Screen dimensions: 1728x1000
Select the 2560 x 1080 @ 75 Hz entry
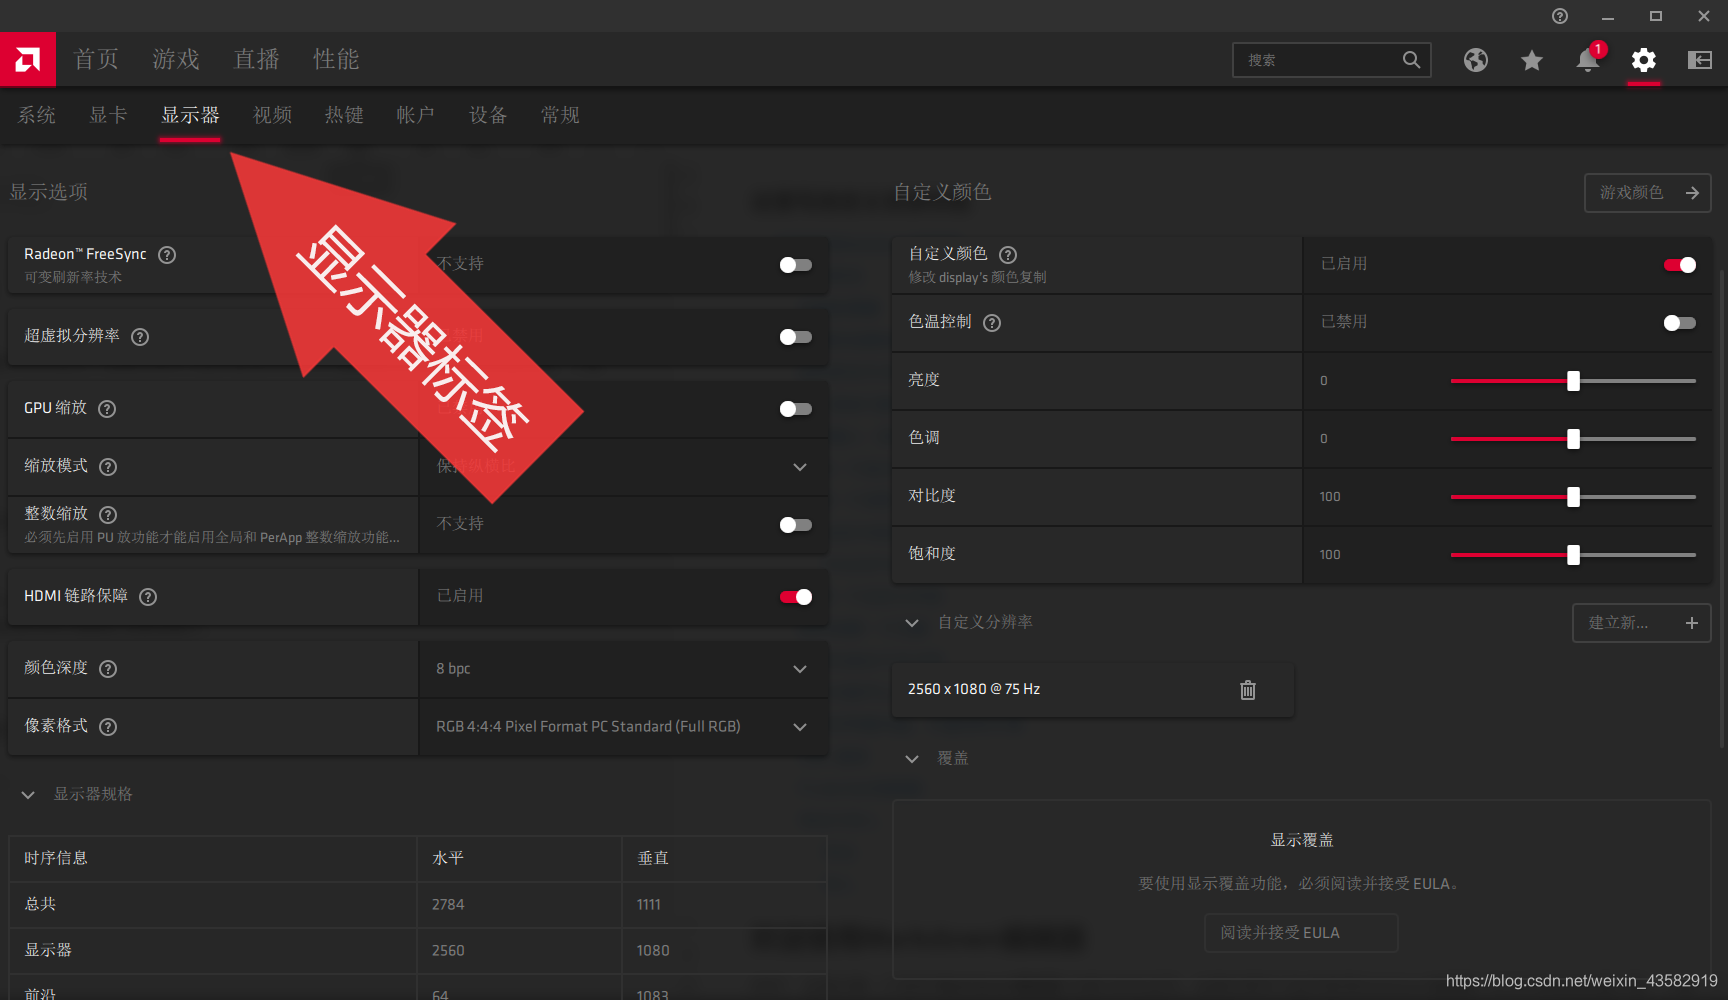click(x=1093, y=690)
